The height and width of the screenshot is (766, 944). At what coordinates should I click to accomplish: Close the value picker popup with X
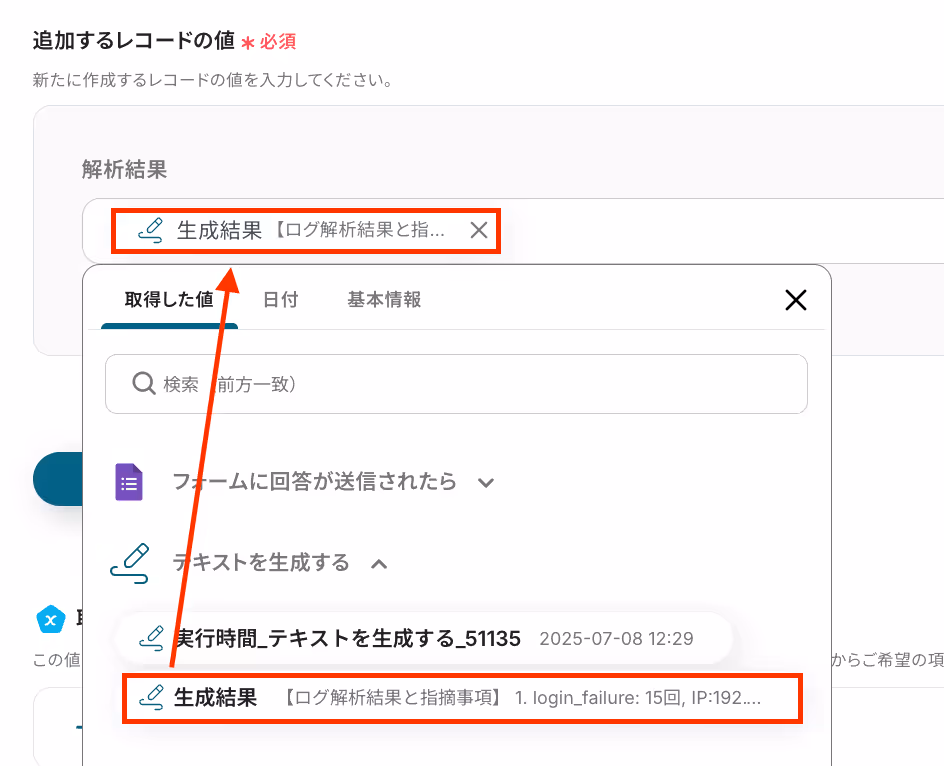click(795, 299)
